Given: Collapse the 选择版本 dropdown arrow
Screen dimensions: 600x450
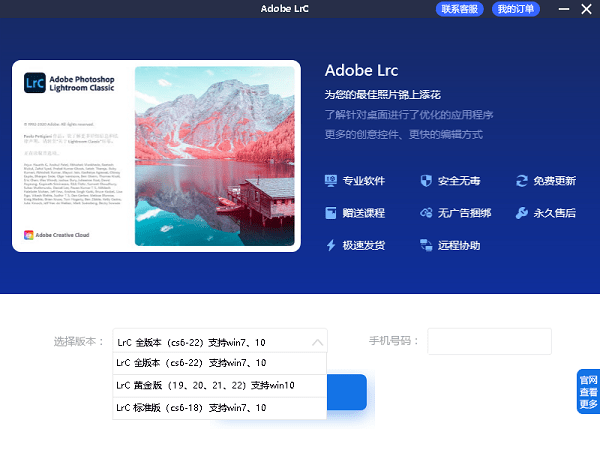Looking at the screenshot, I should click(x=317, y=342).
